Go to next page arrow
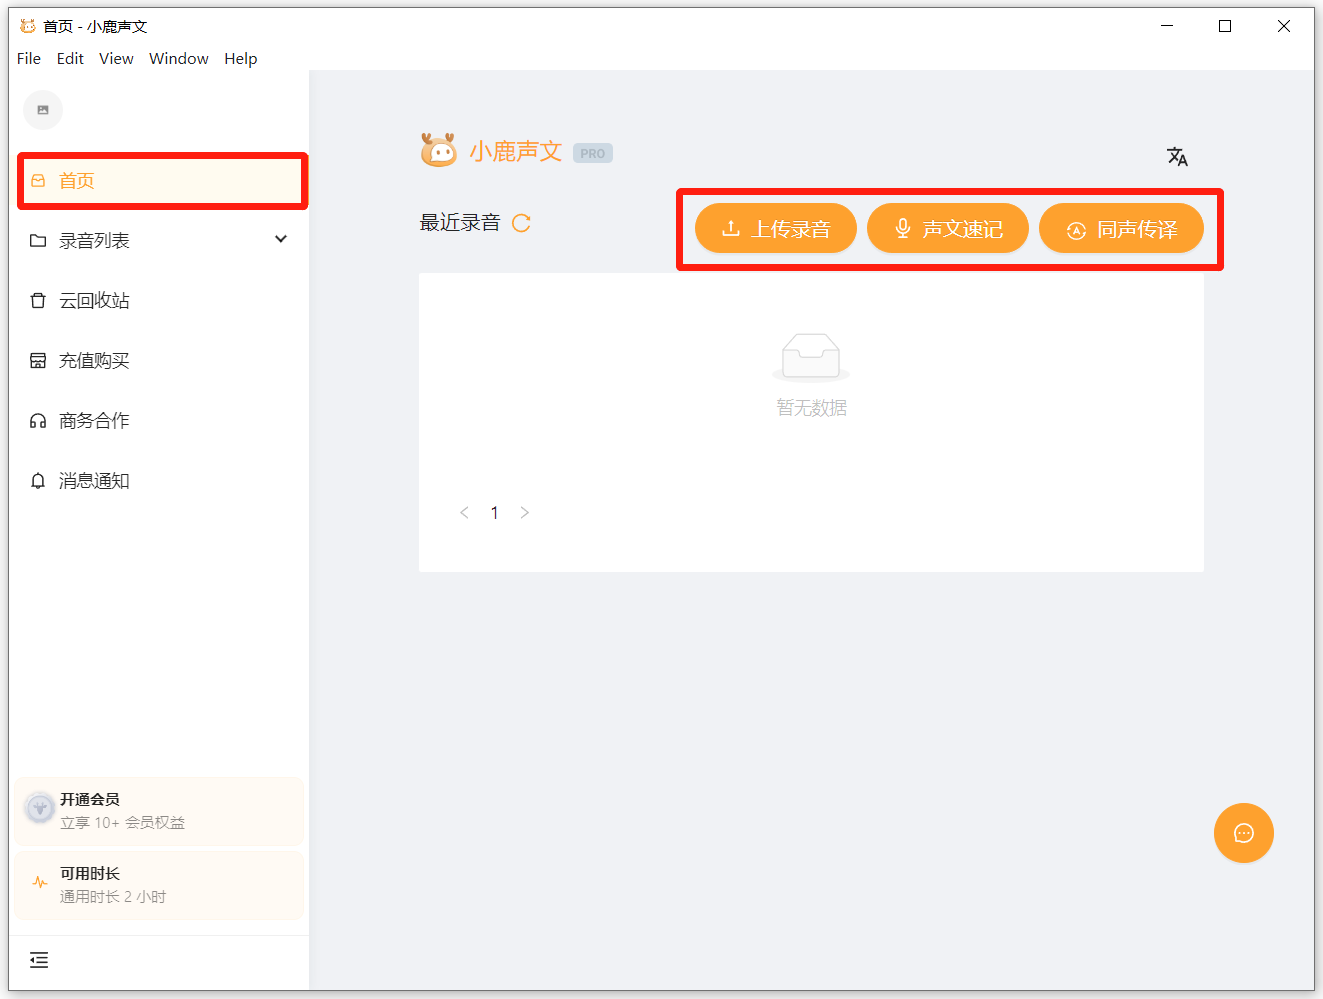Viewport: 1323px width, 999px height. 524,513
